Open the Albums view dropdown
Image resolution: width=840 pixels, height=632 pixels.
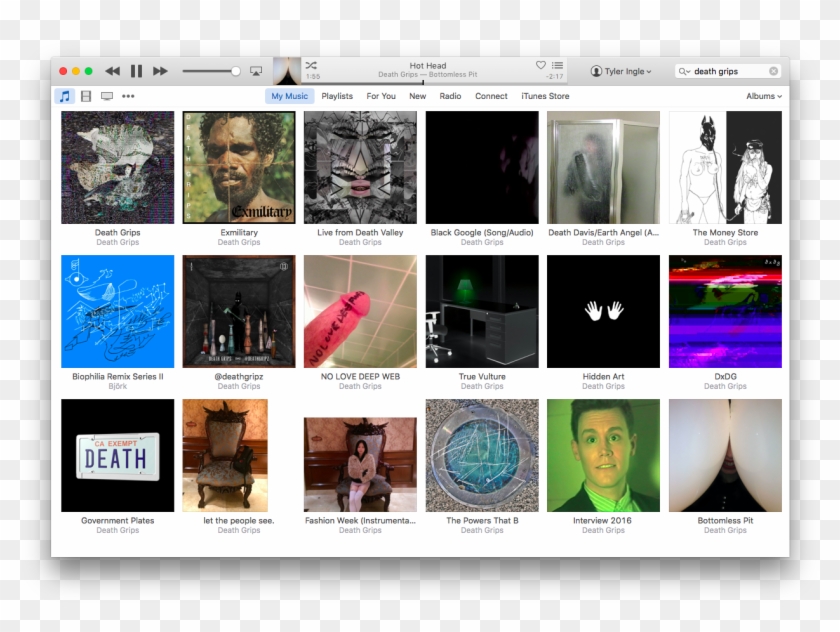click(764, 96)
